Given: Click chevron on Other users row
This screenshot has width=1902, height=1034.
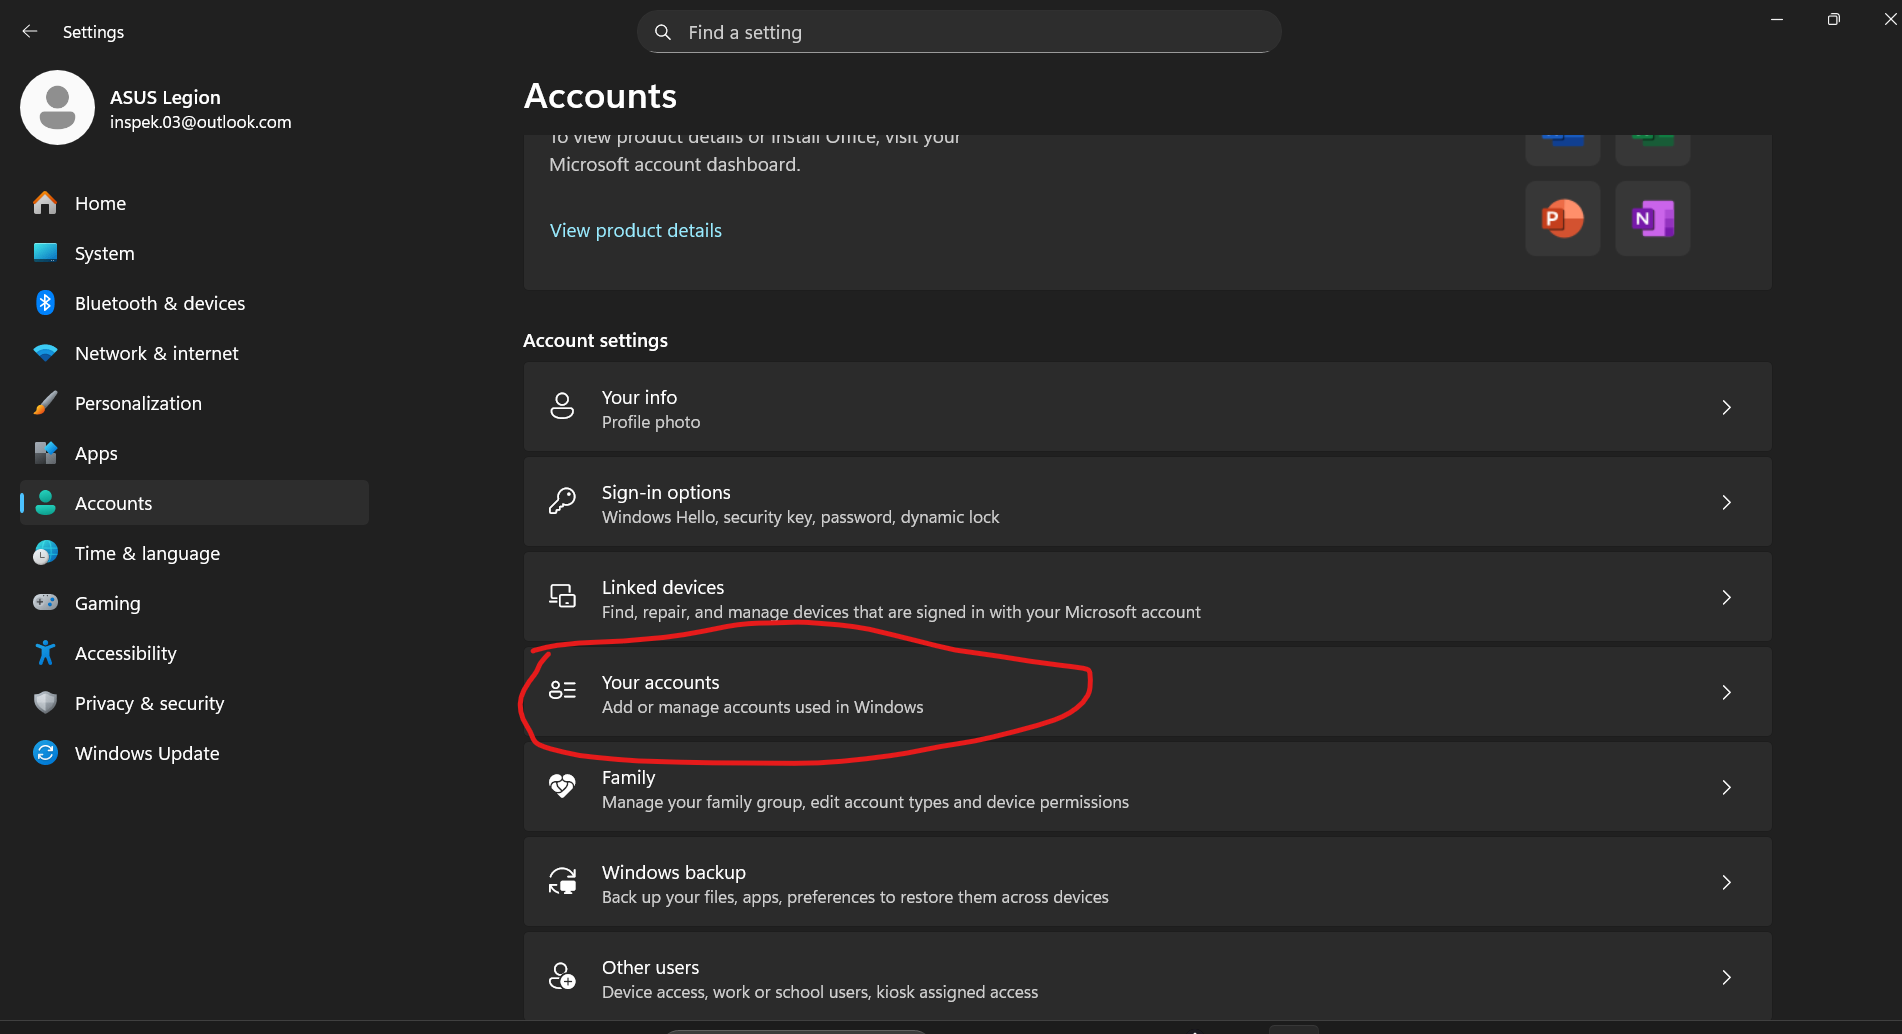Looking at the screenshot, I should pos(1726,977).
